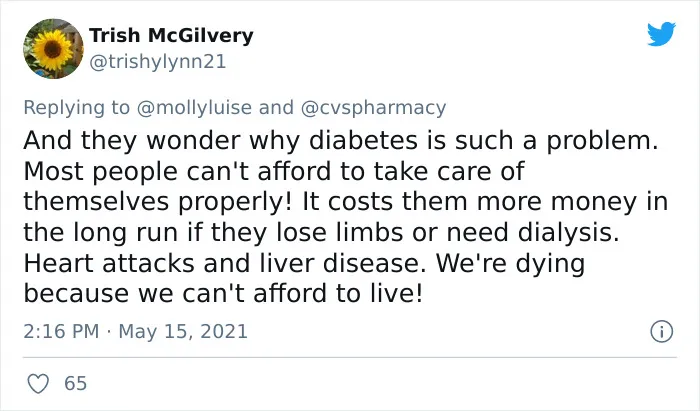This screenshot has width=700, height=411.
Task: Click the word 'themselves' in the tweet
Action: click(x=96, y=202)
